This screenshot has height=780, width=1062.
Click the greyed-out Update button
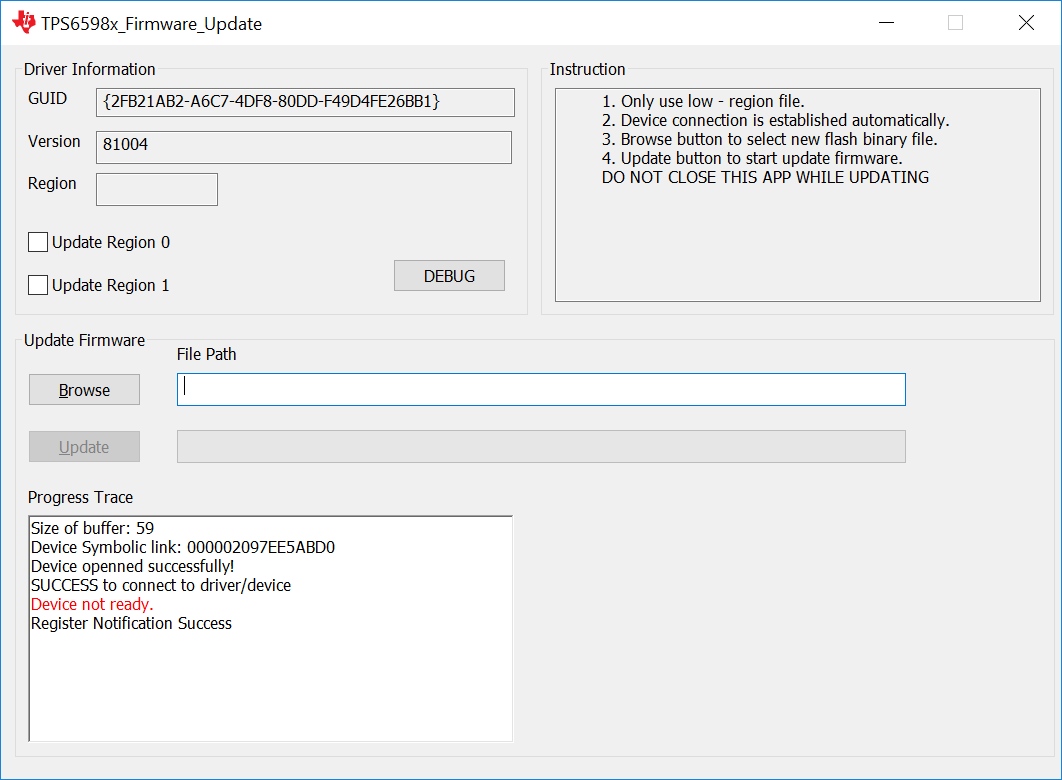tap(84, 447)
